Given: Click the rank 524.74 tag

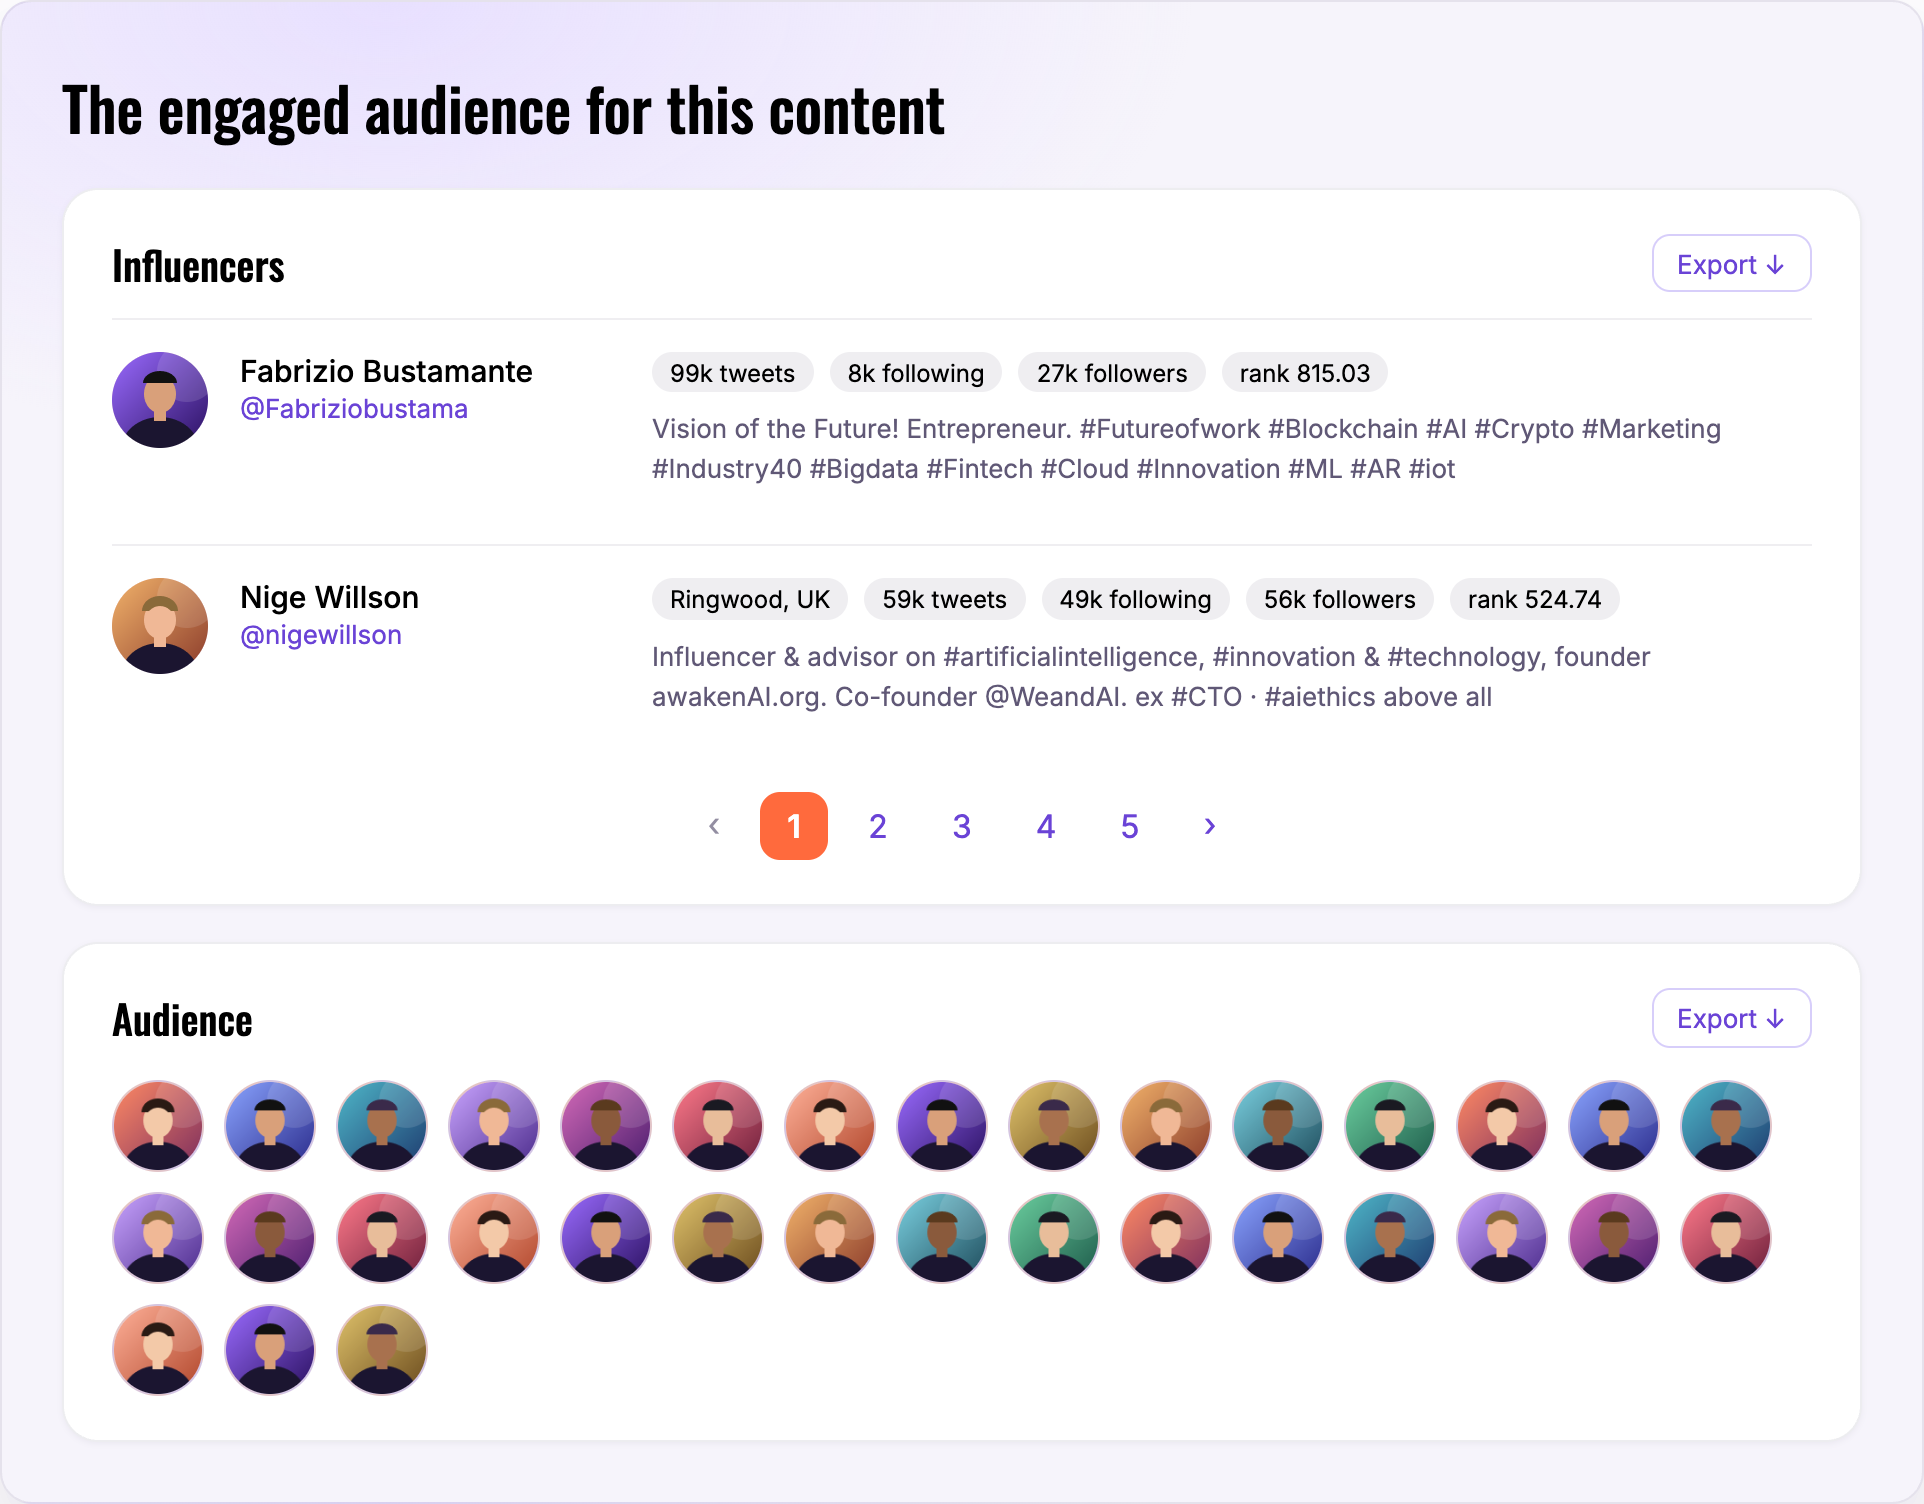Looking at the screenshot, I should pos(1535,599).
